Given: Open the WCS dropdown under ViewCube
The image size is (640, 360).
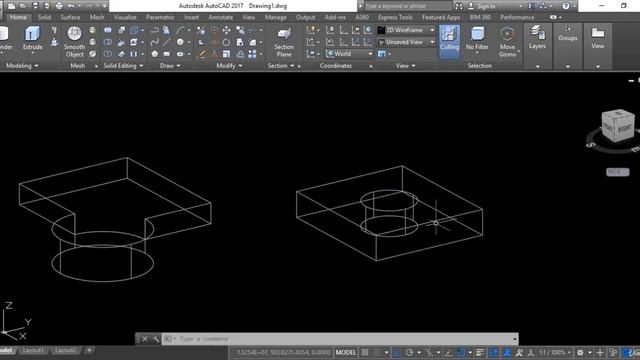Looking at the screenshot, I should (618, 172).
